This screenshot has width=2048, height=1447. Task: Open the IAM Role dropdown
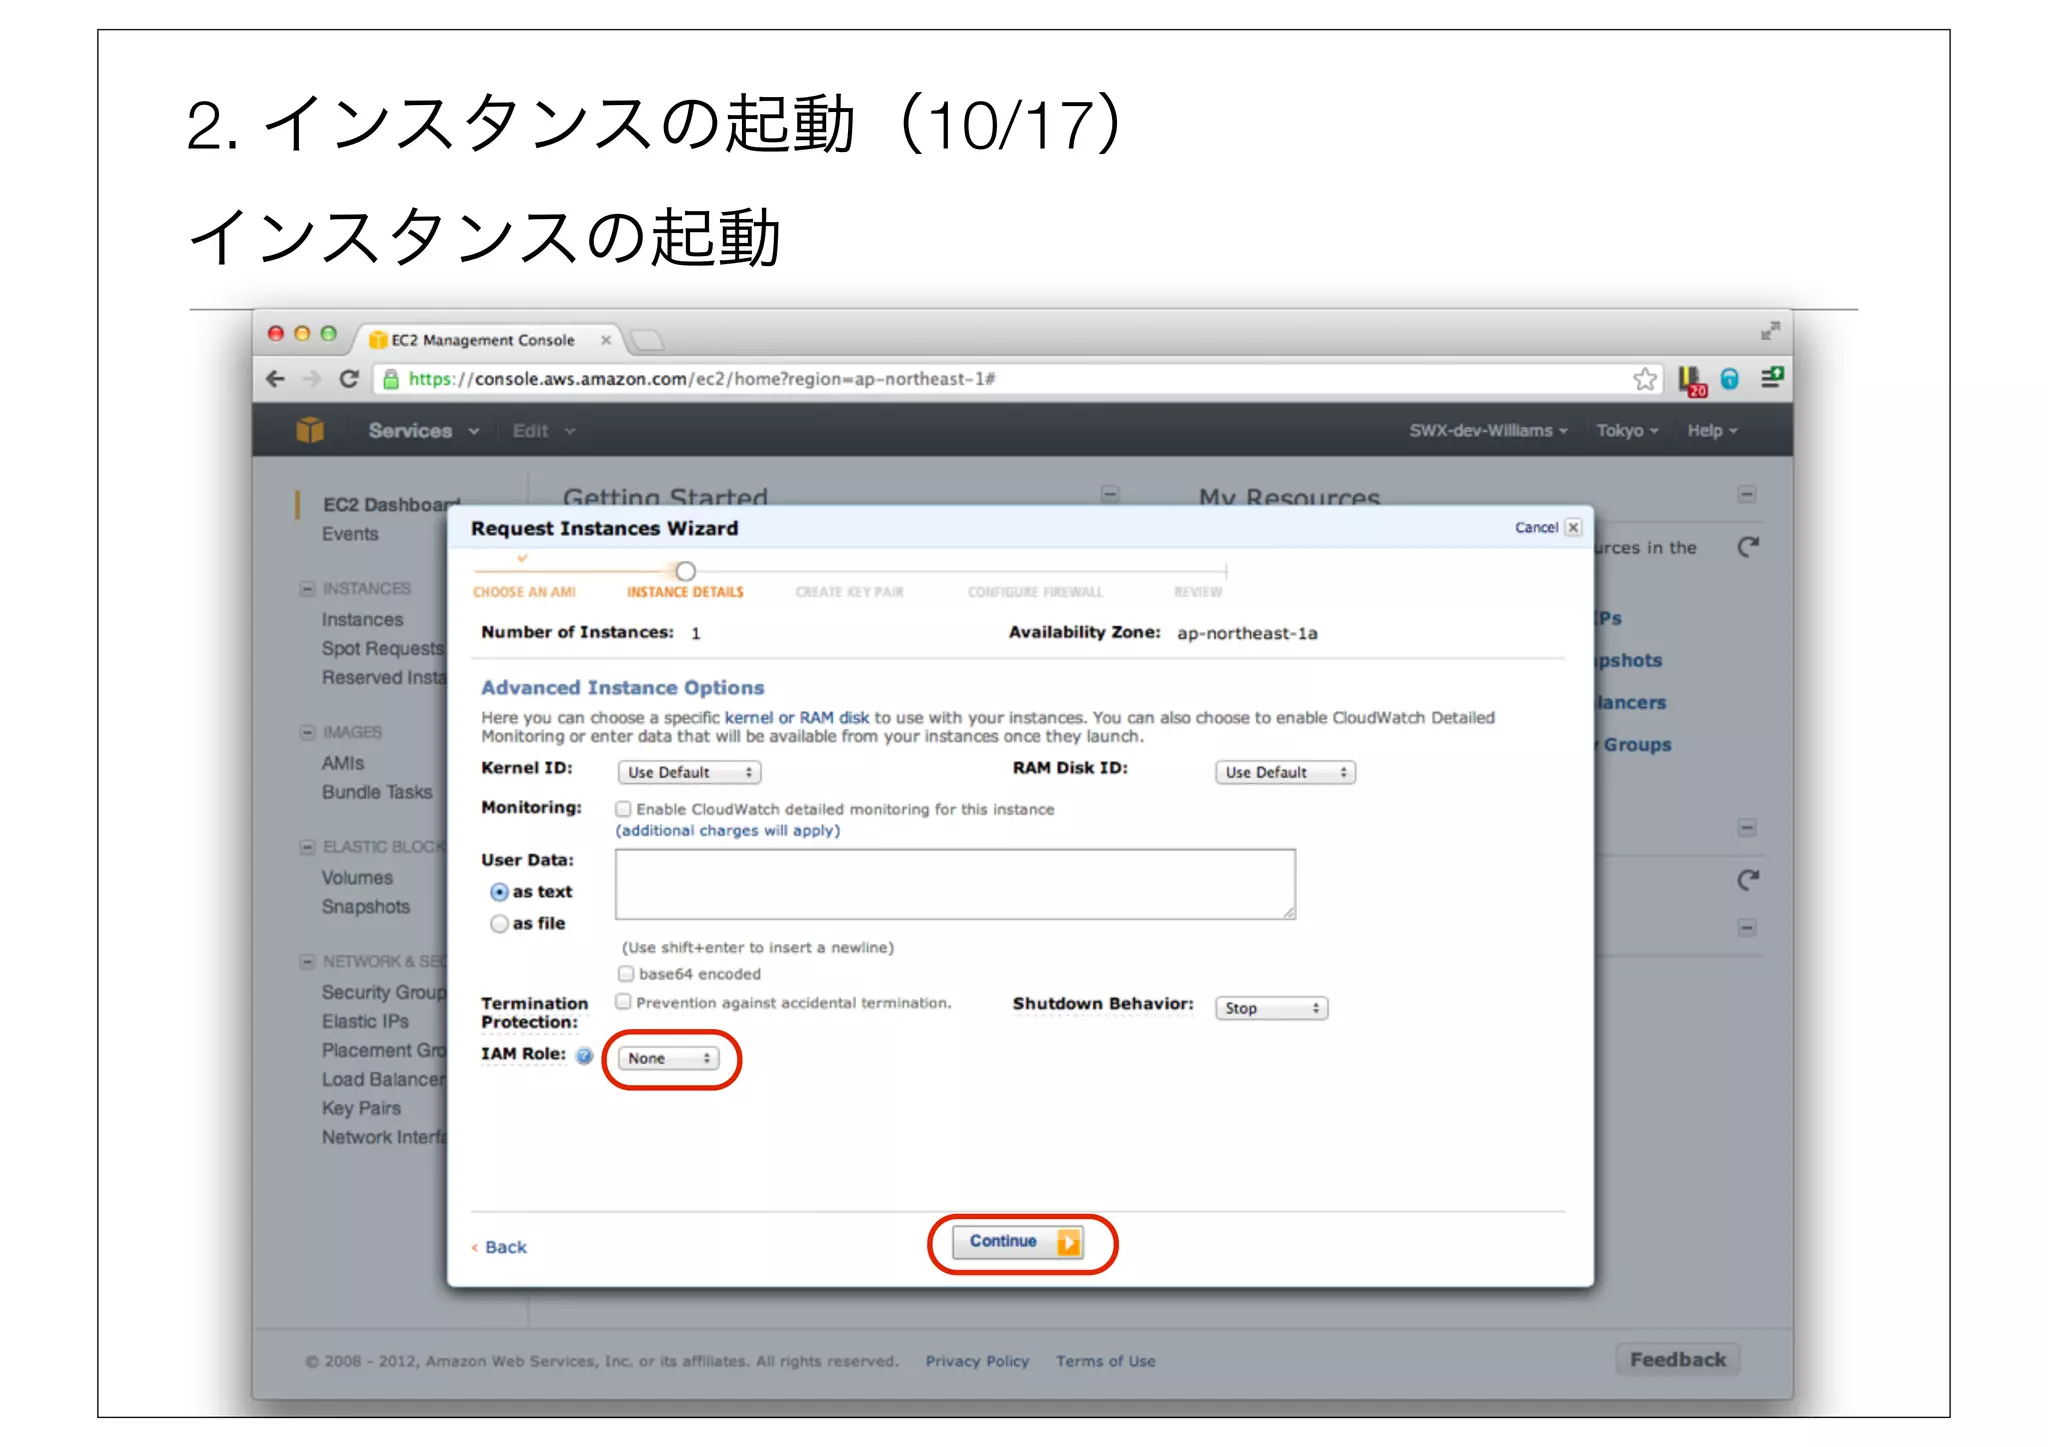click(668, 1058)
